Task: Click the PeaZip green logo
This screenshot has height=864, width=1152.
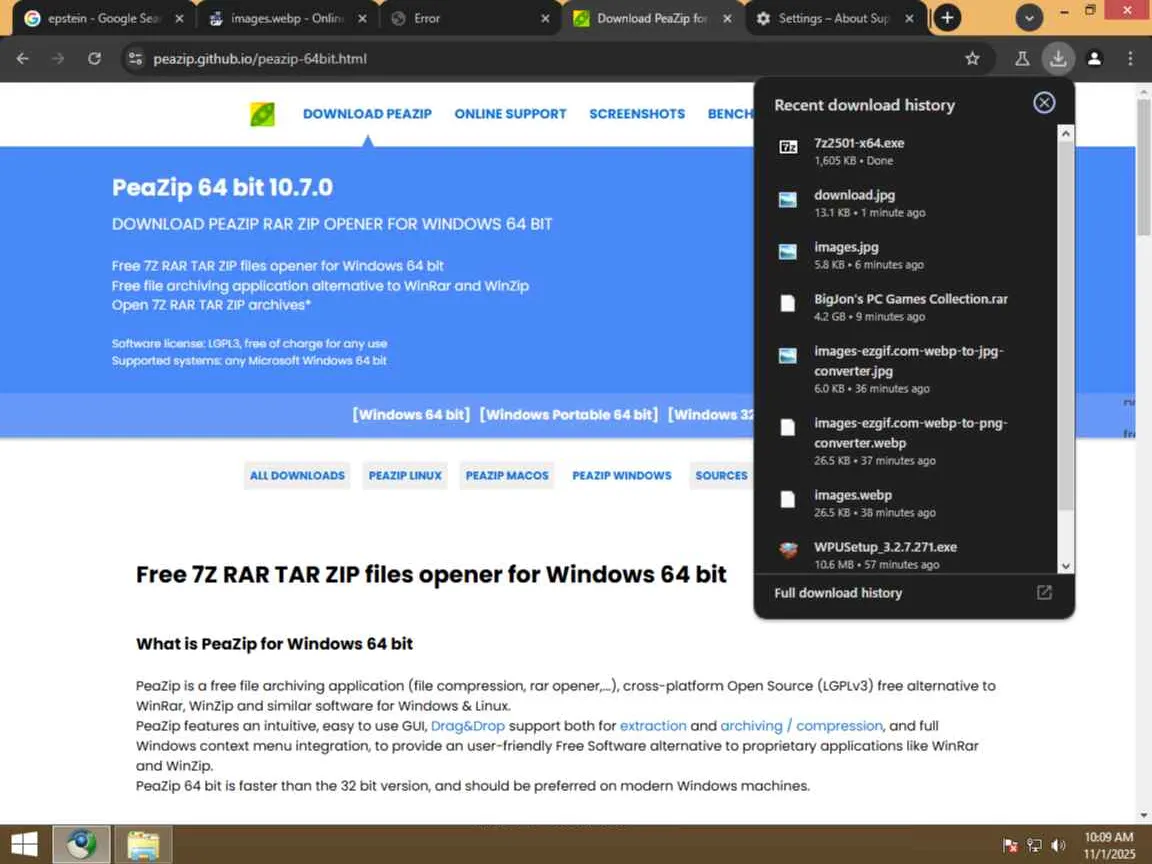Action: coord(262,114)
